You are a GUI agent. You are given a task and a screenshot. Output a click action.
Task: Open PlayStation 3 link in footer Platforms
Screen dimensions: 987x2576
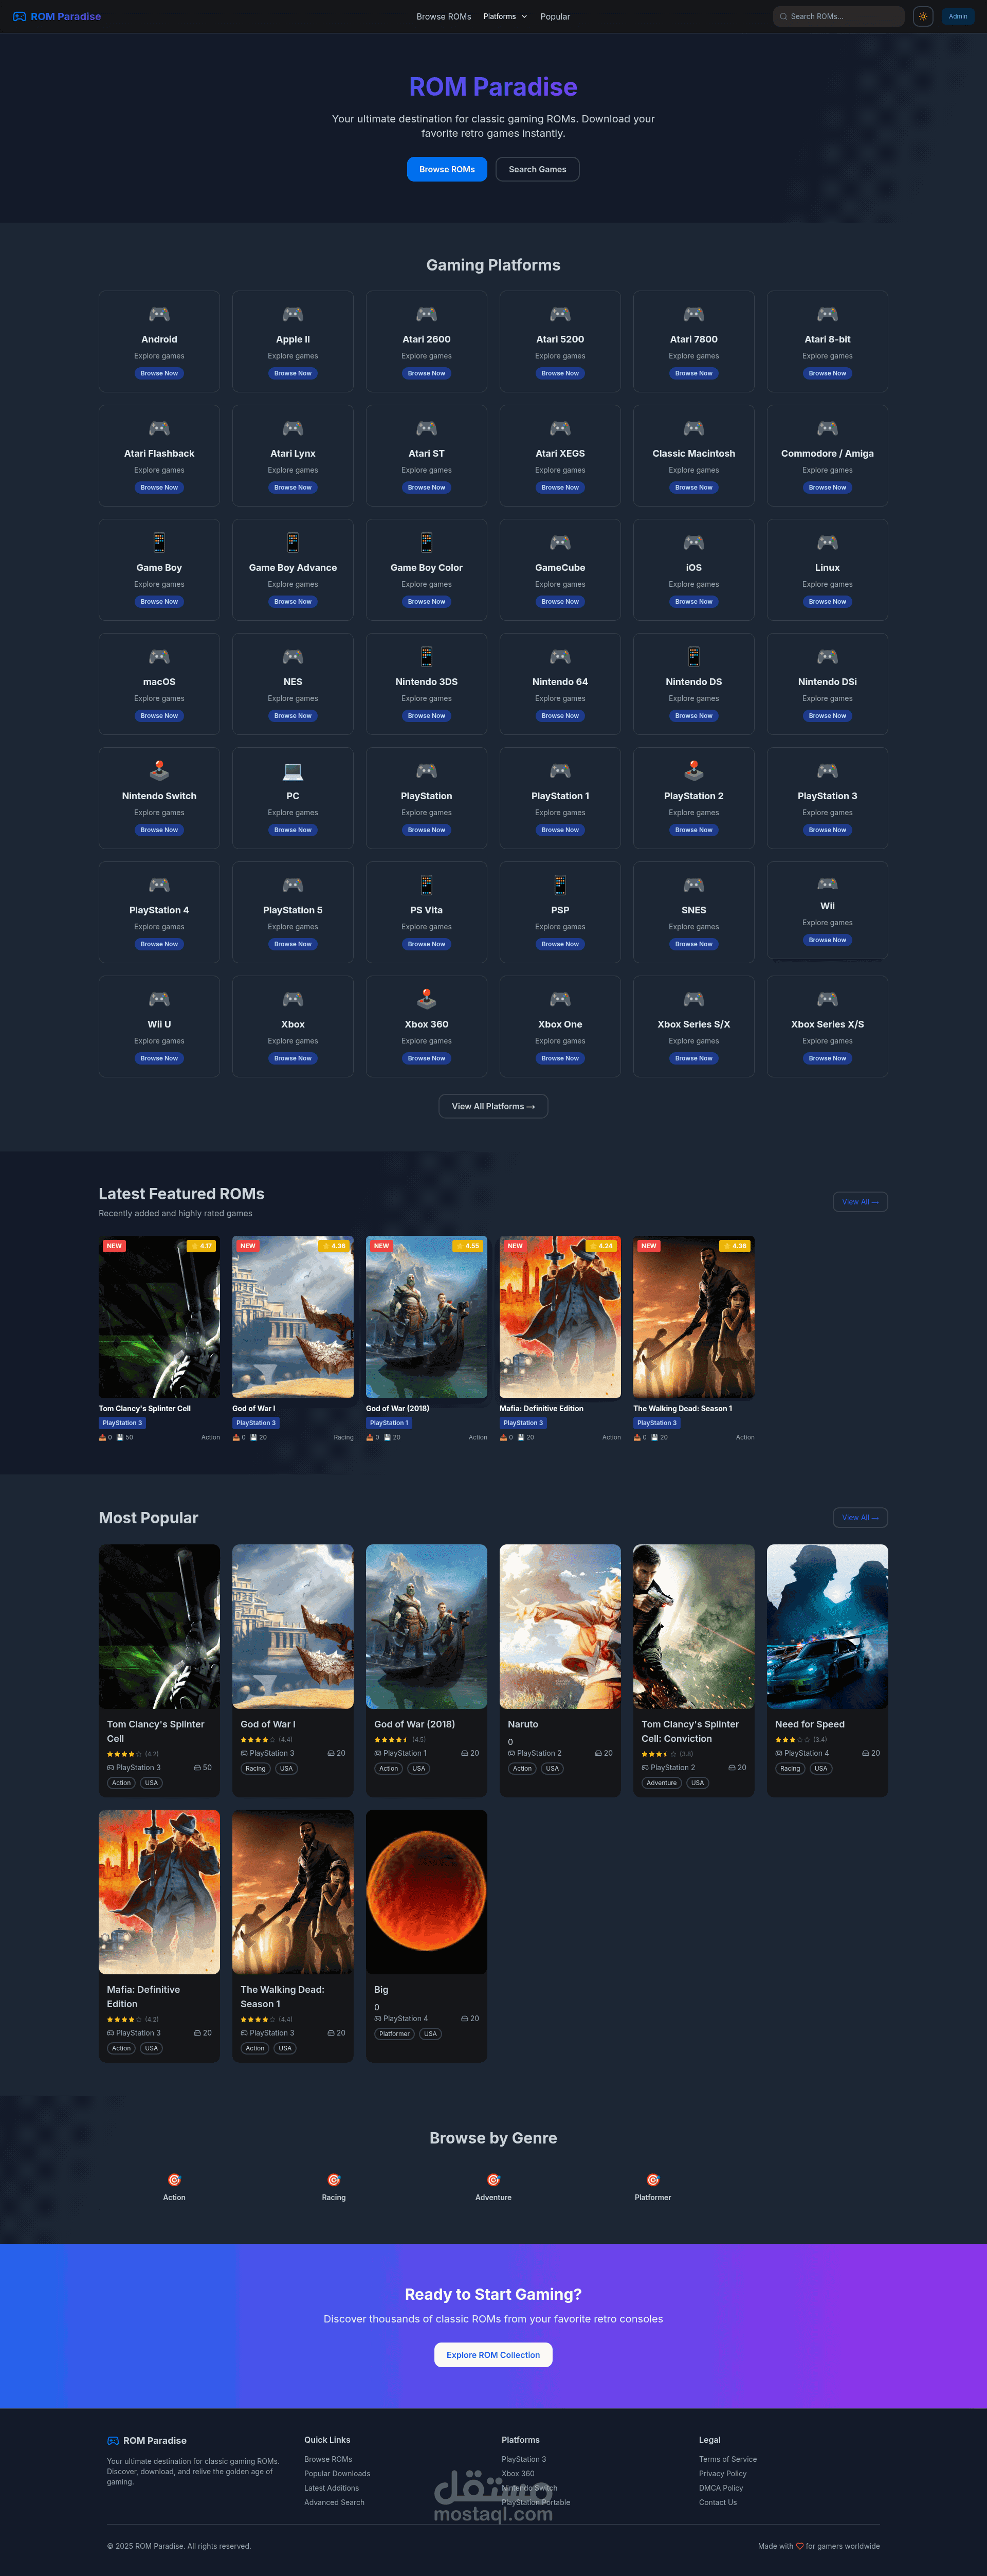click(x=524, y=2460)
